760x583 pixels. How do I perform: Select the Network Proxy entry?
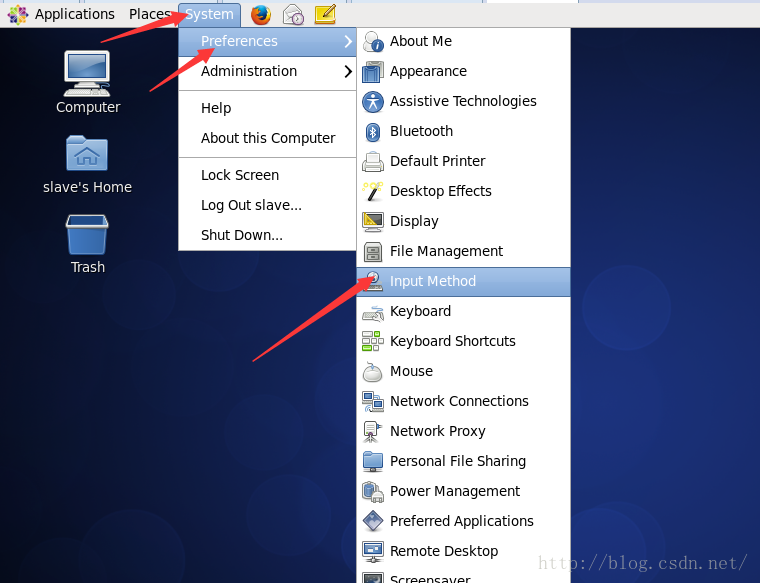(463, 432)
